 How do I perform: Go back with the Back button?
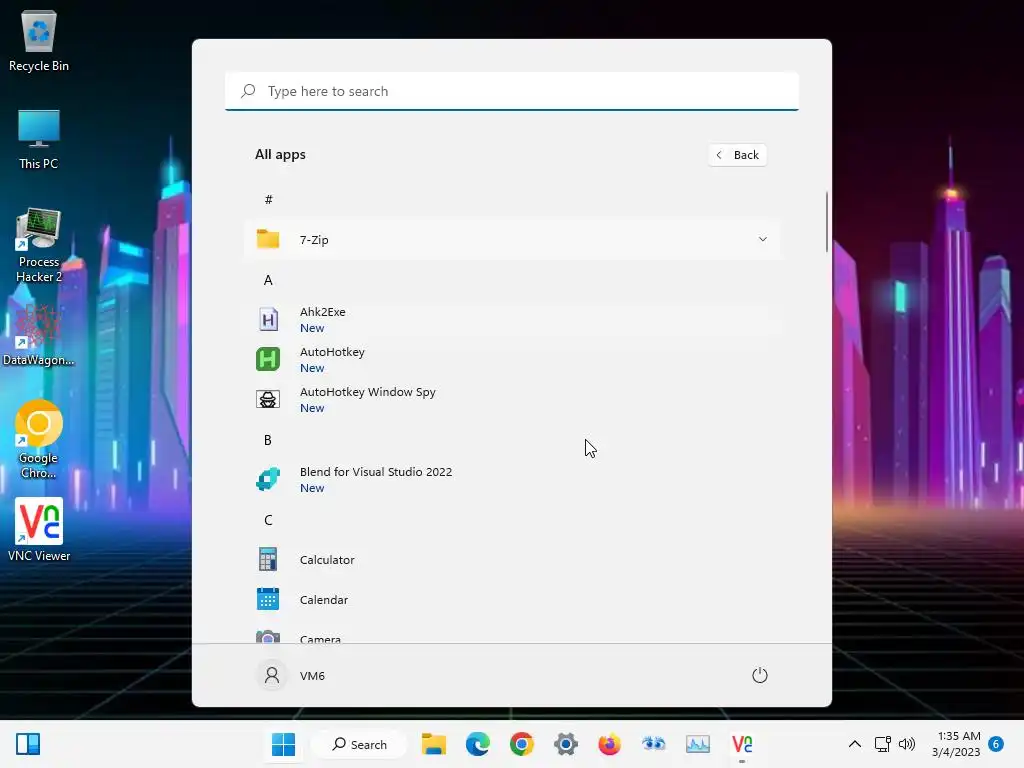(x=737, y=155)
